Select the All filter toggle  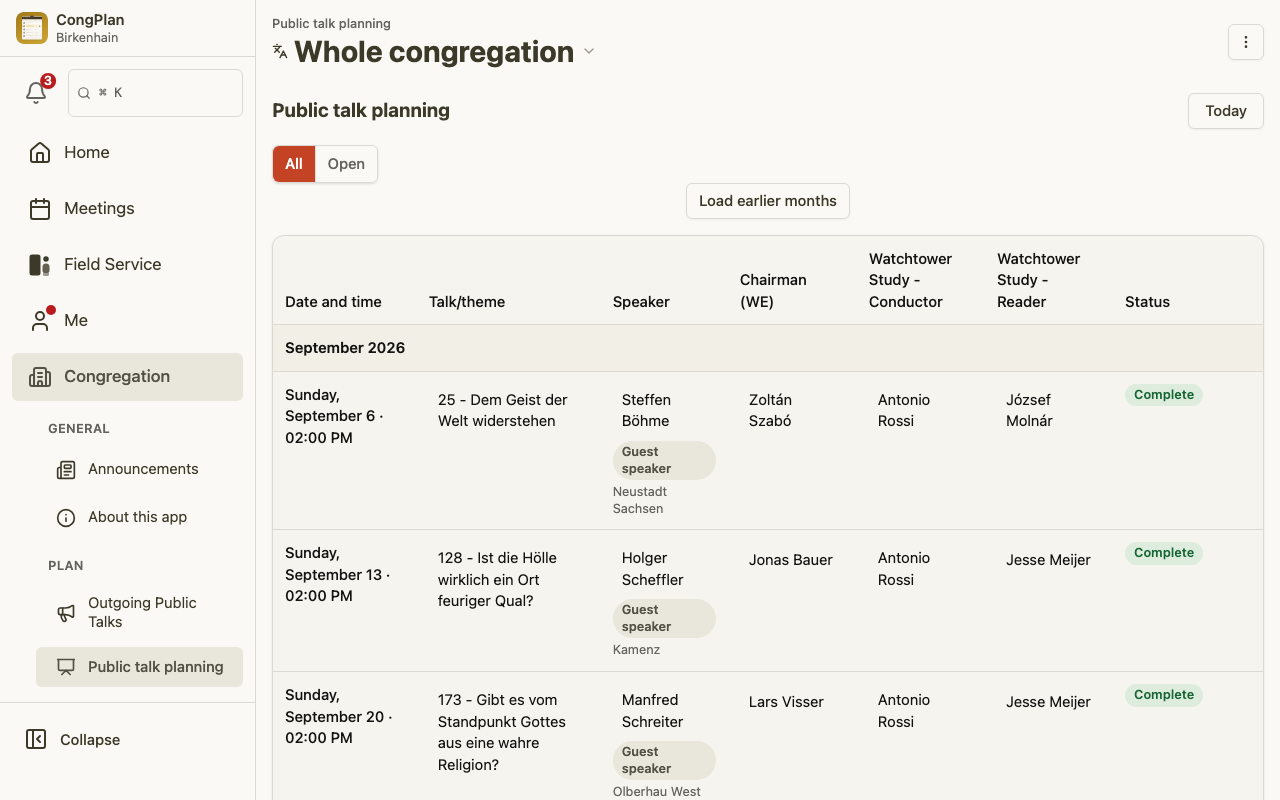click(x=294, y=164)
